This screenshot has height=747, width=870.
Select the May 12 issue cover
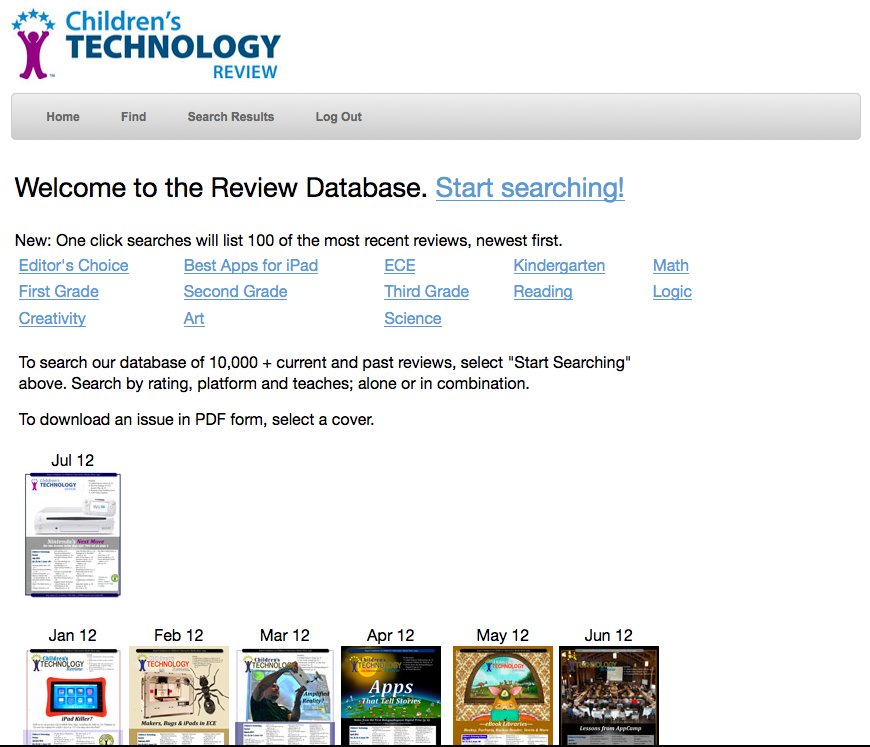503,696
